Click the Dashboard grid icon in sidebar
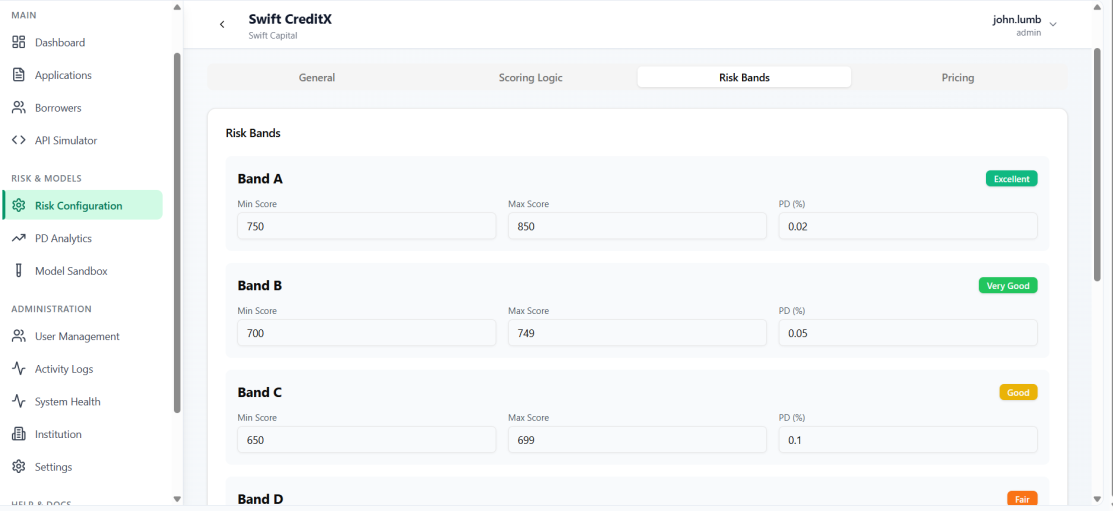 pyautogui.click(x=18, y=43)
